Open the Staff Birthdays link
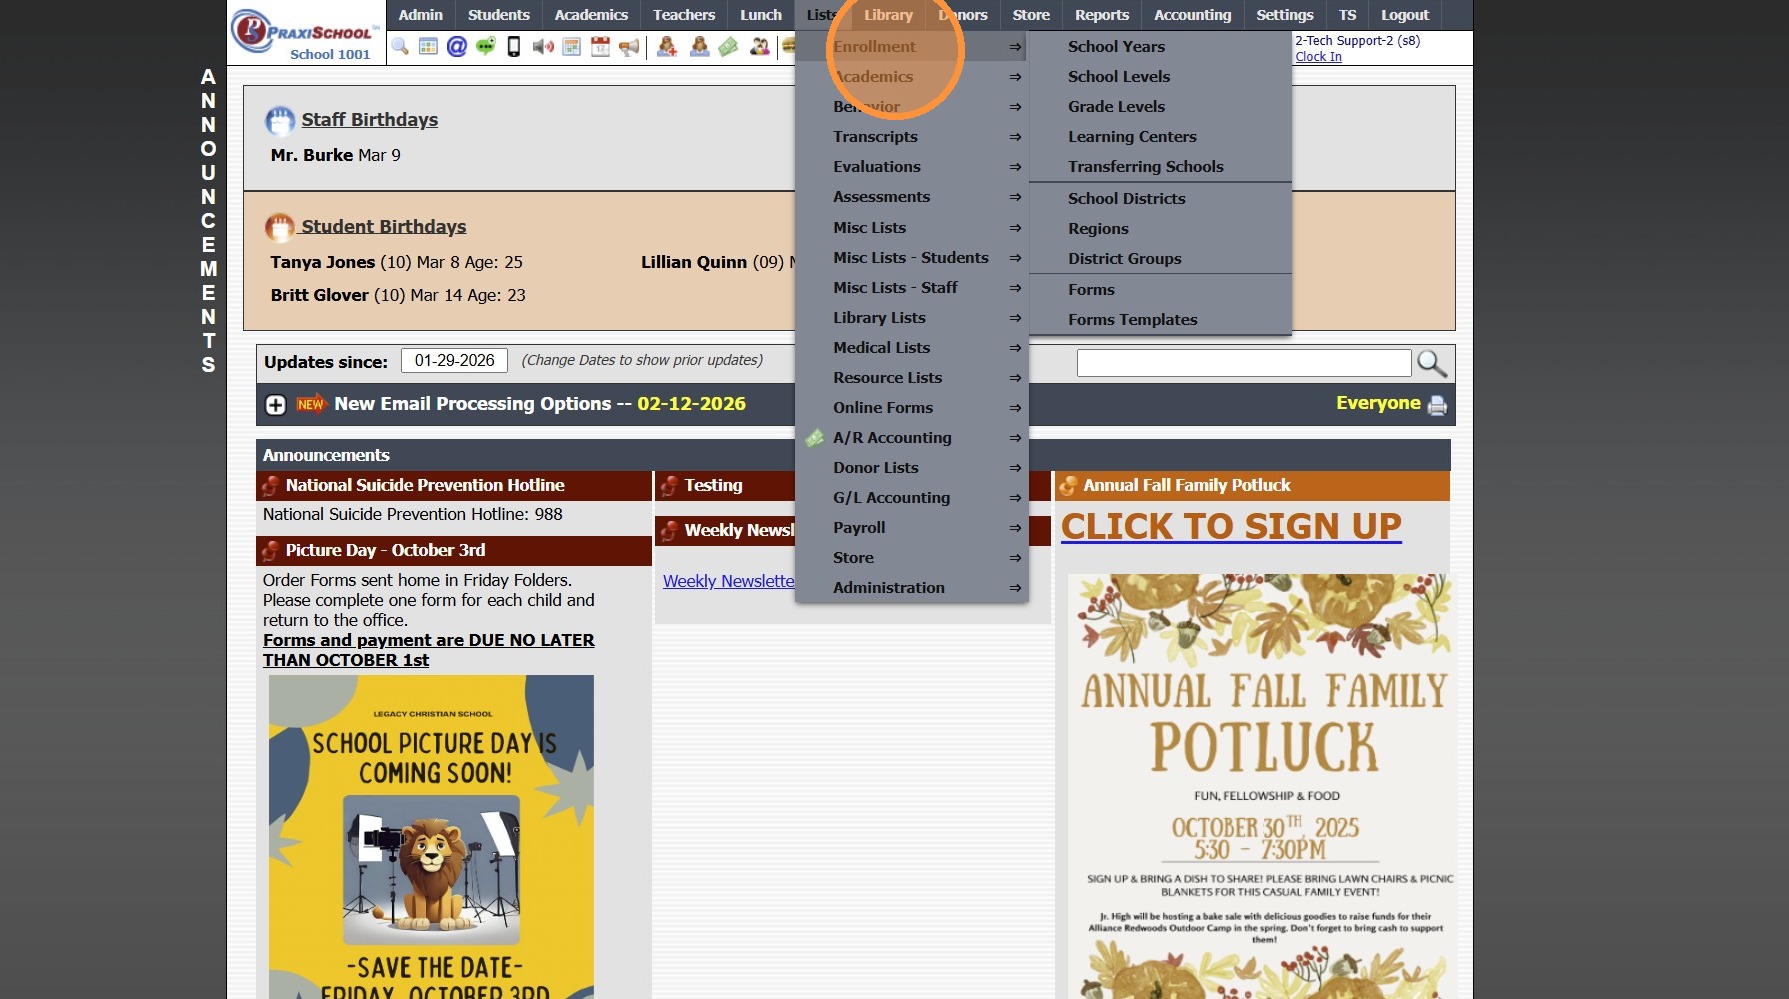Viewport: 1789px width, 999px height. click(x=370, y=120)
